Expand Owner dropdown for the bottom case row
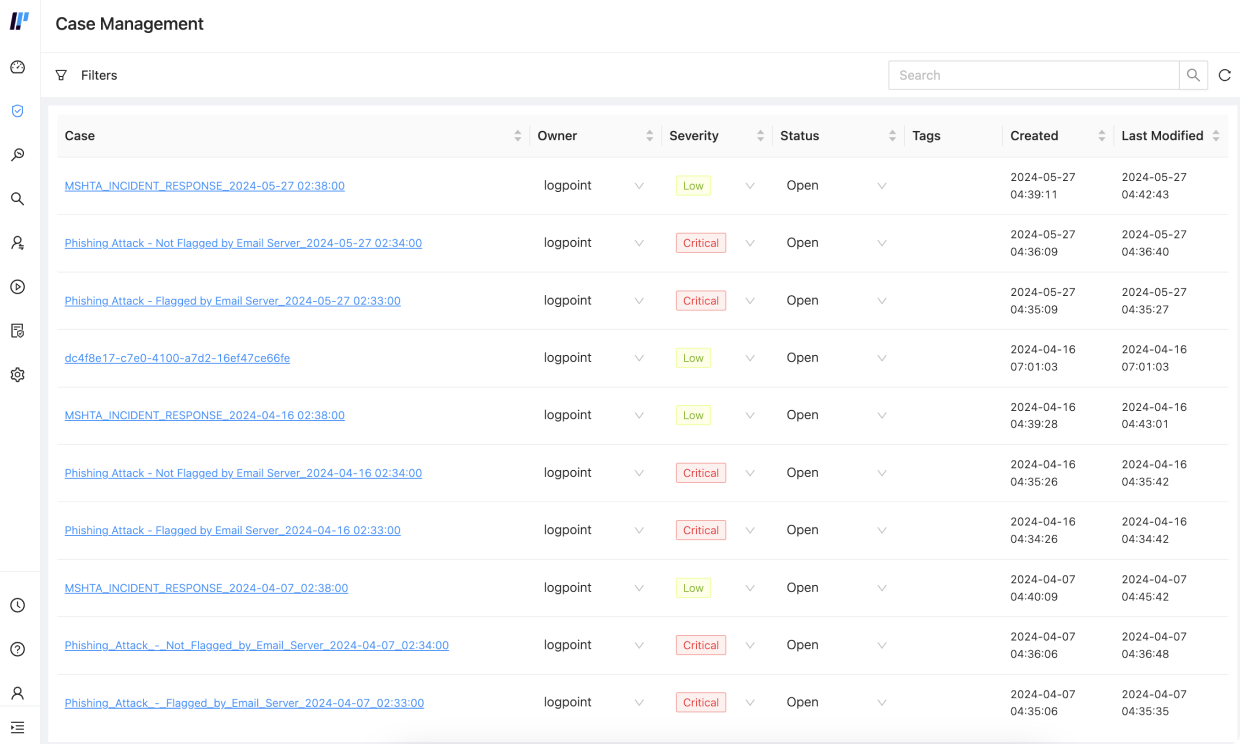Viewport: 1240px width, 744px height. coord(639,703)
